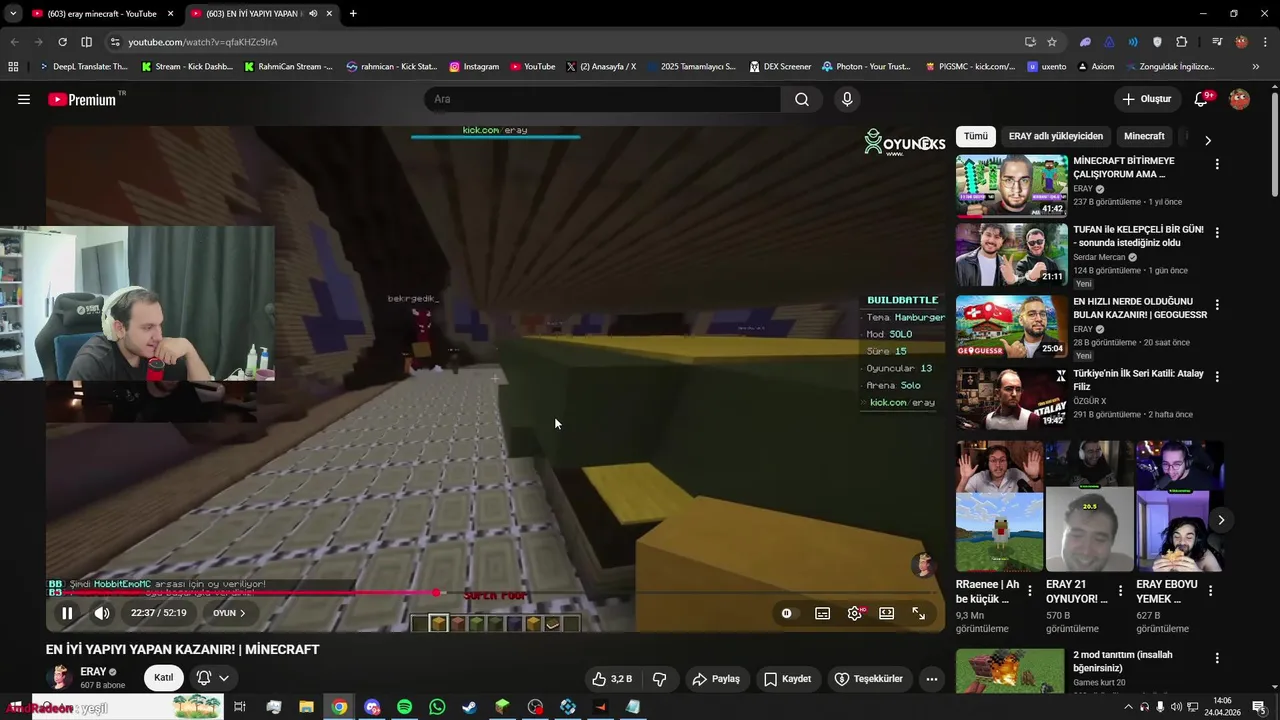This screenshot has height=720, width=1280.
Task: Open Türkiye'nin İlk Seri Katili video
Action: 1011,398
